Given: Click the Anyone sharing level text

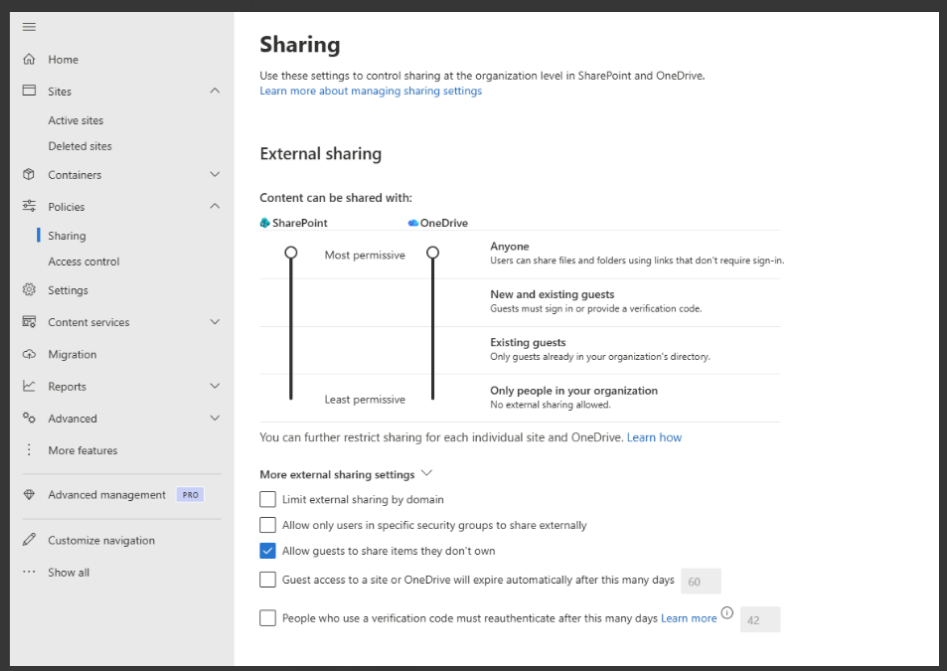Looking at the screenshot, I should pos(510,246).
